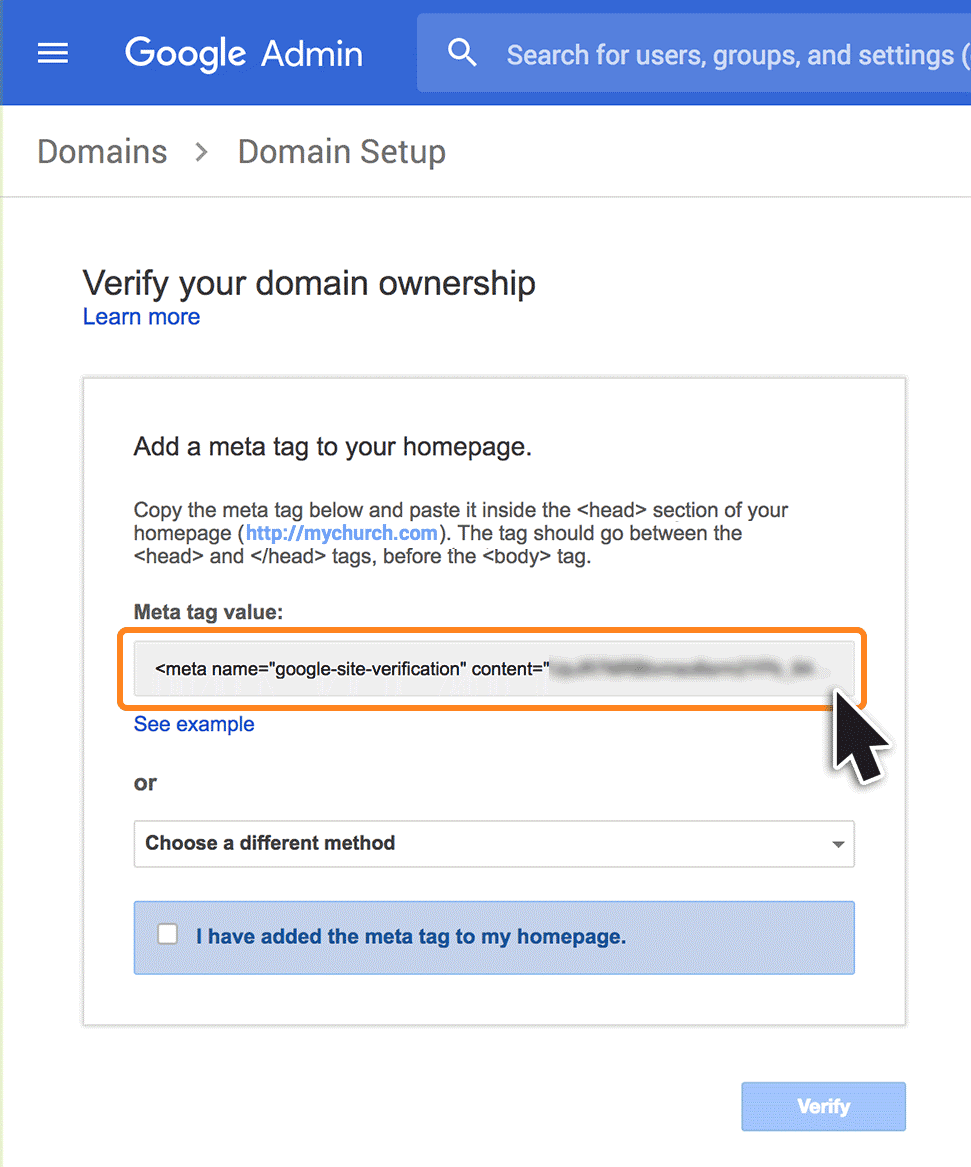
Task: Open the main menu hamburger icon
Action: pos(53,53)
